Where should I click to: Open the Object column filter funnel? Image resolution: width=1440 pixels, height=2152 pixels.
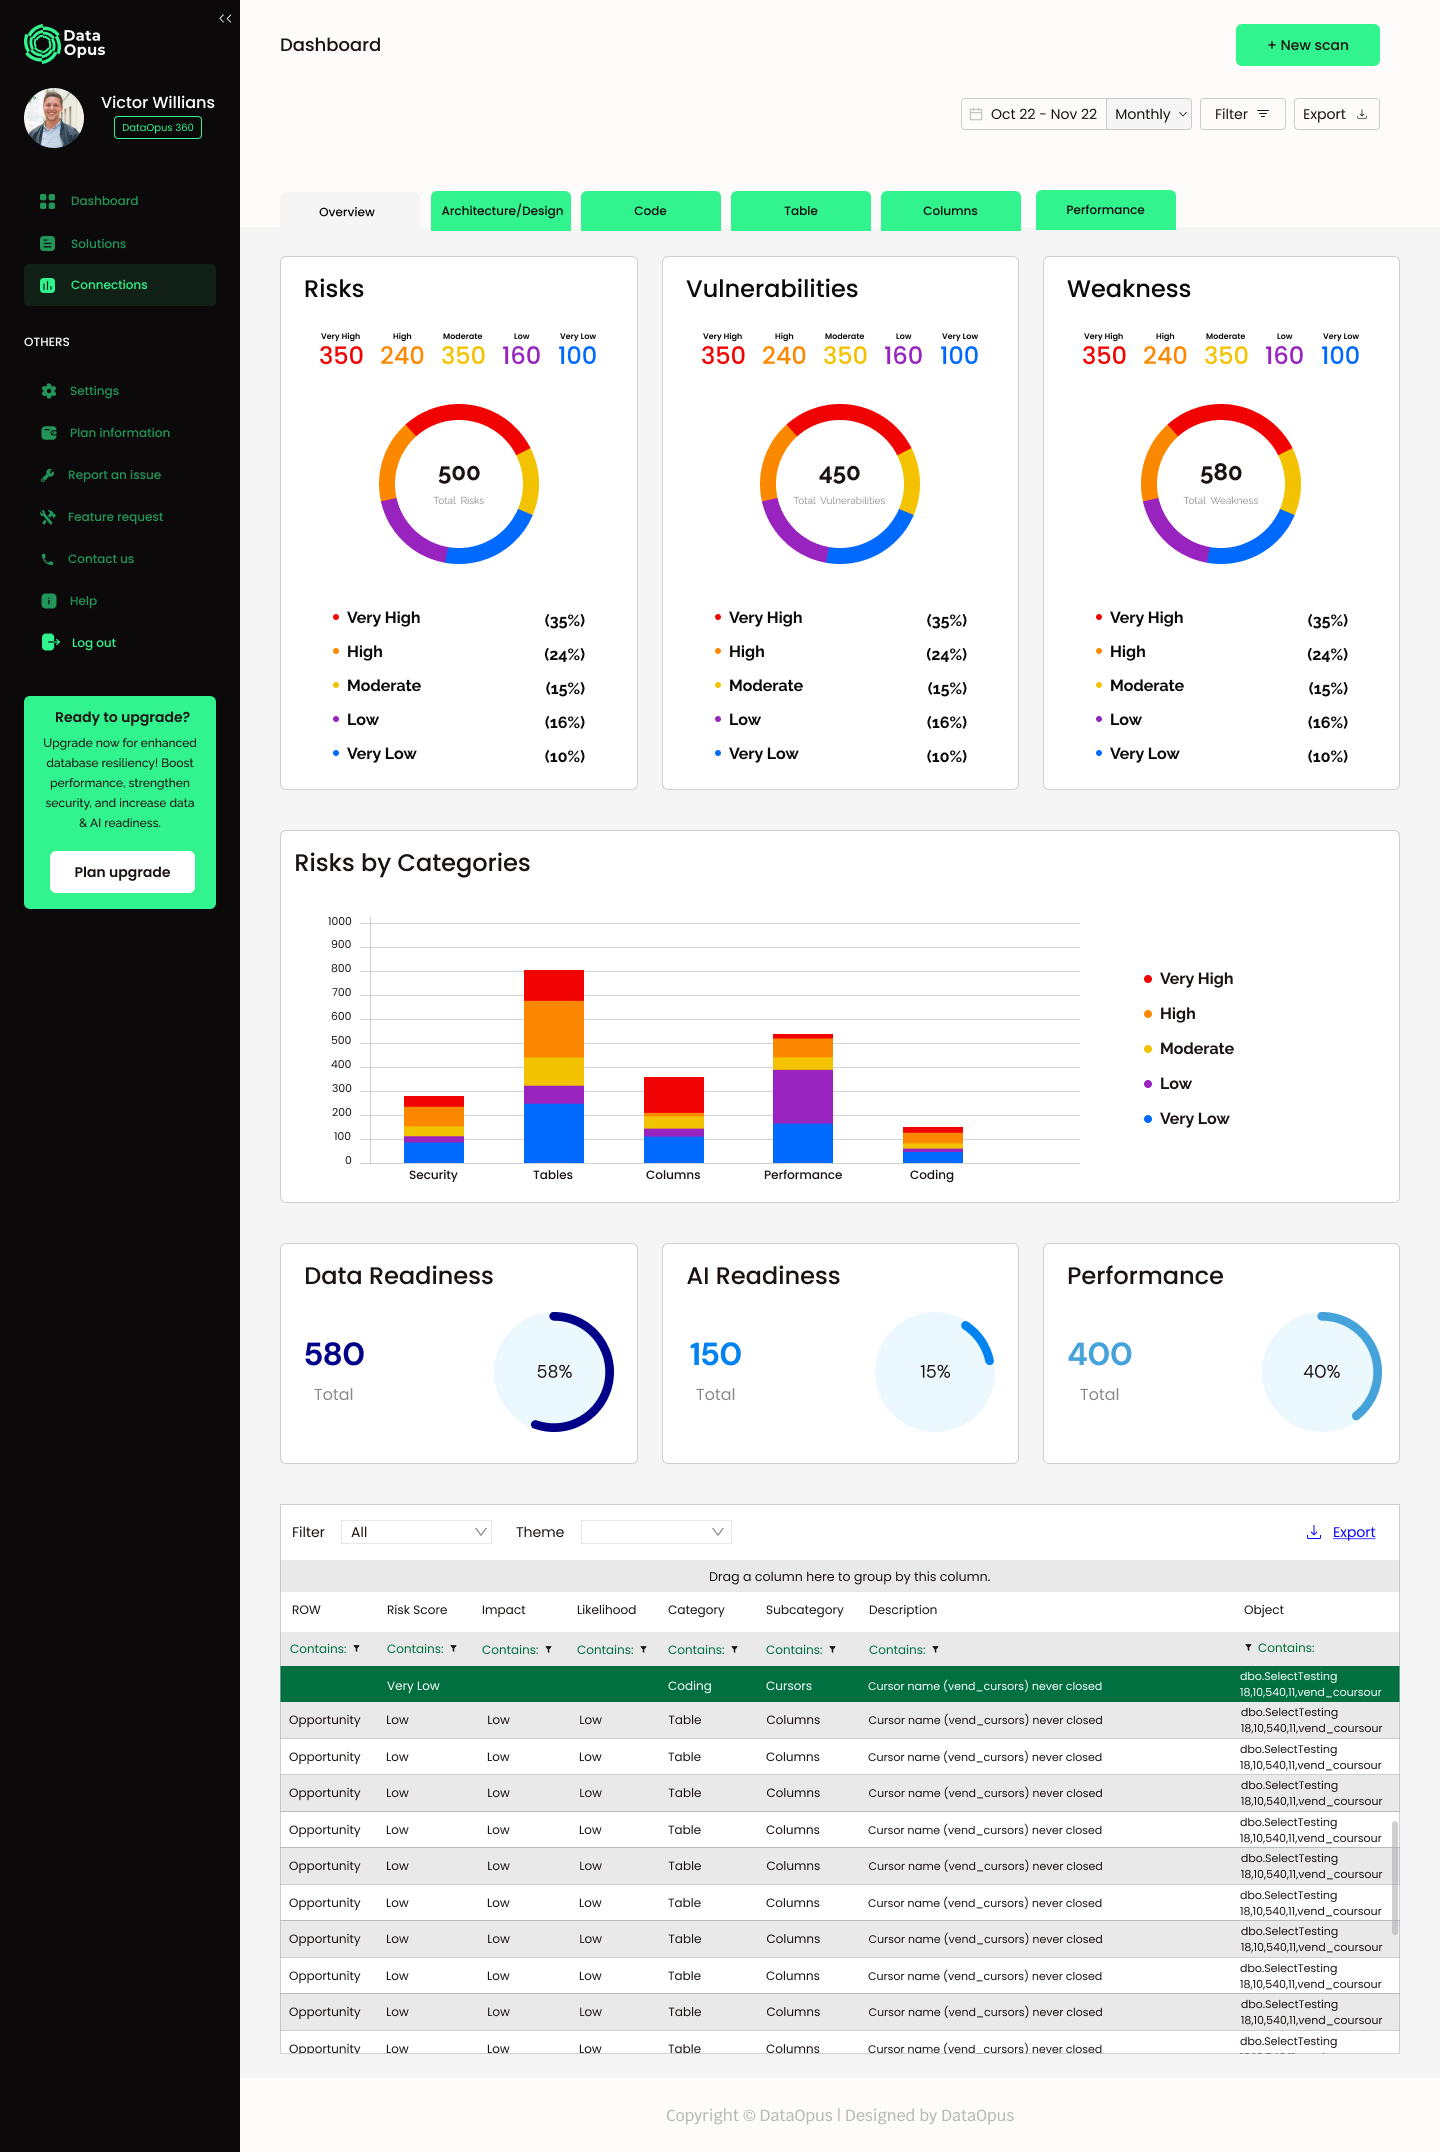coord(1248,1648)
